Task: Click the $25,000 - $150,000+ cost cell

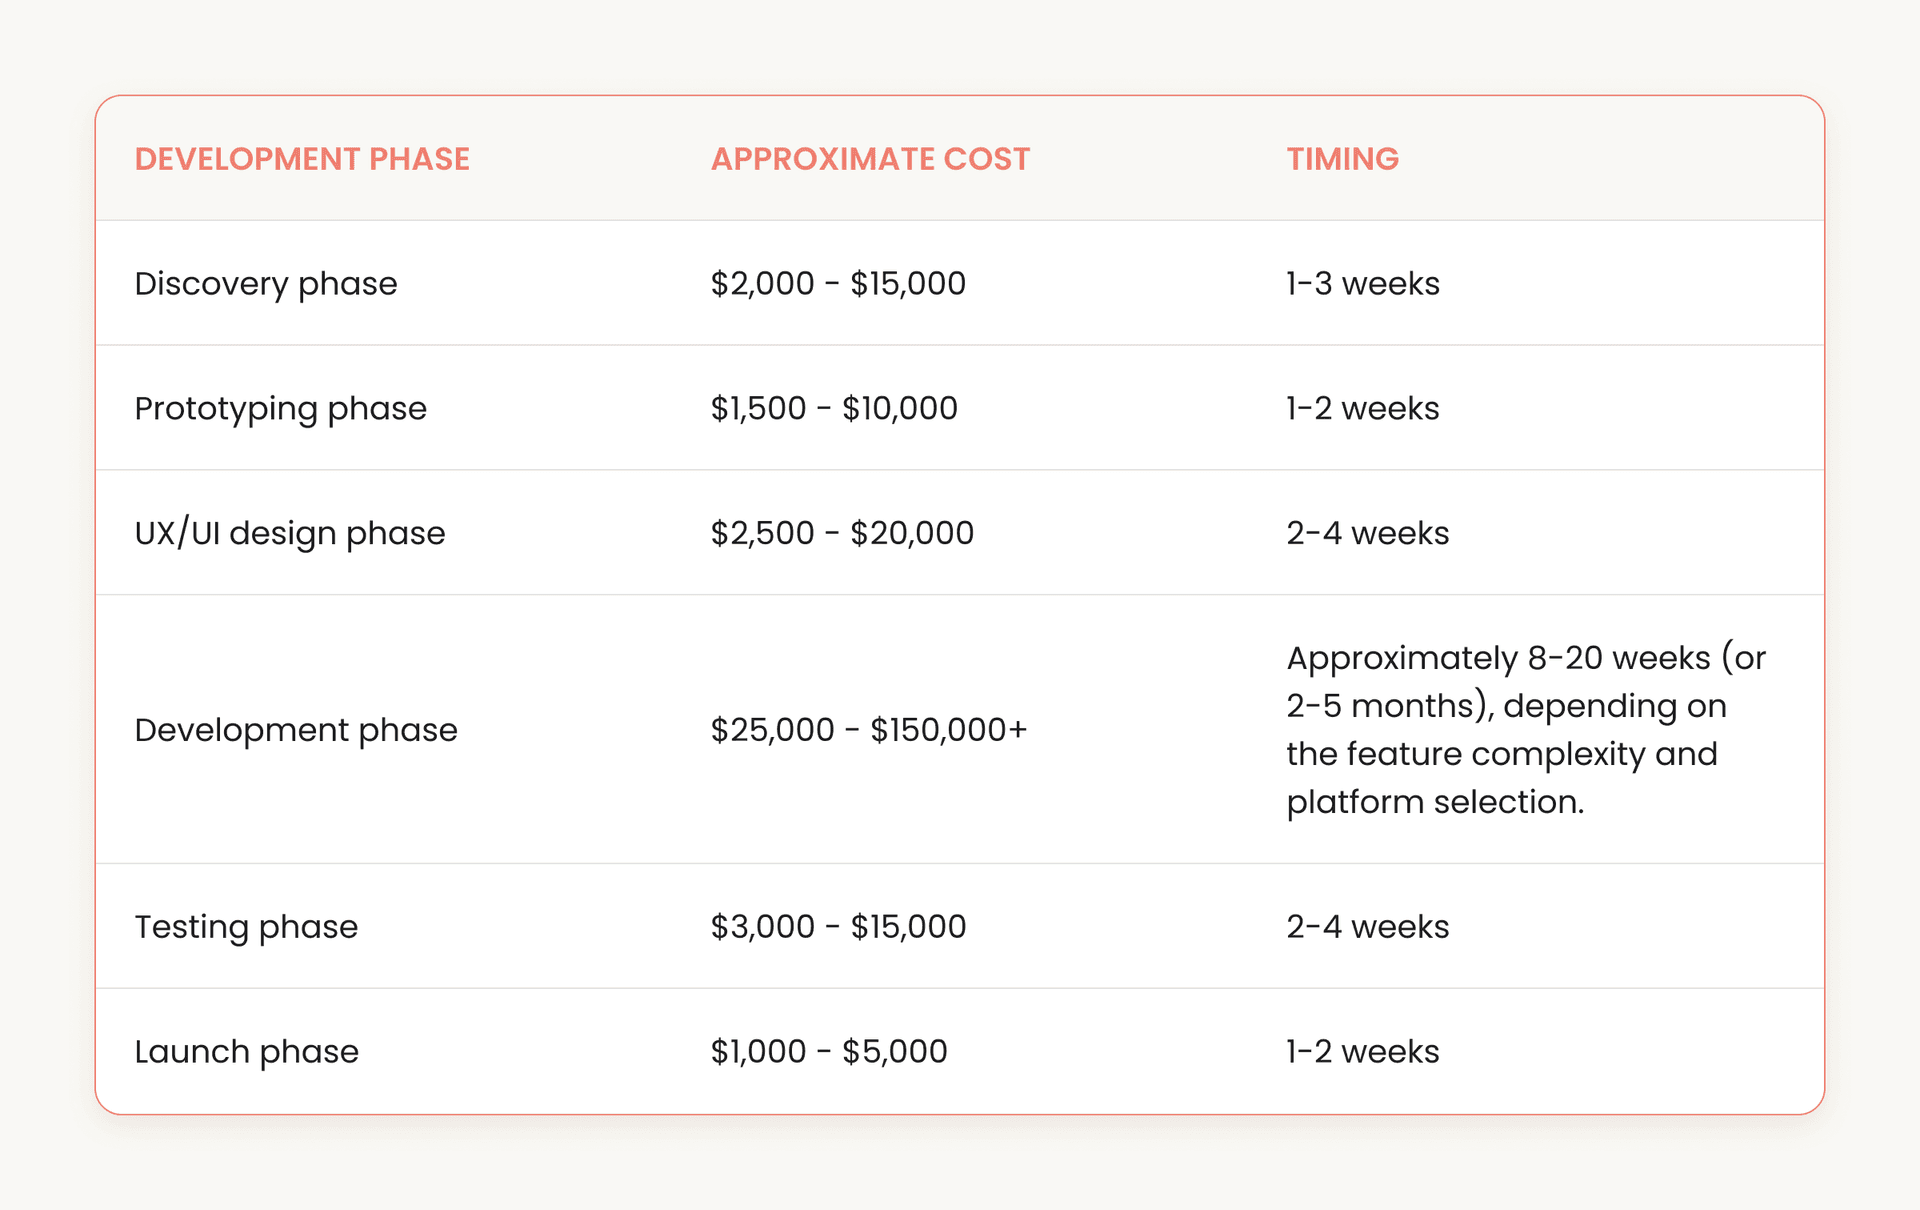Action: click(x=869, y=730)
